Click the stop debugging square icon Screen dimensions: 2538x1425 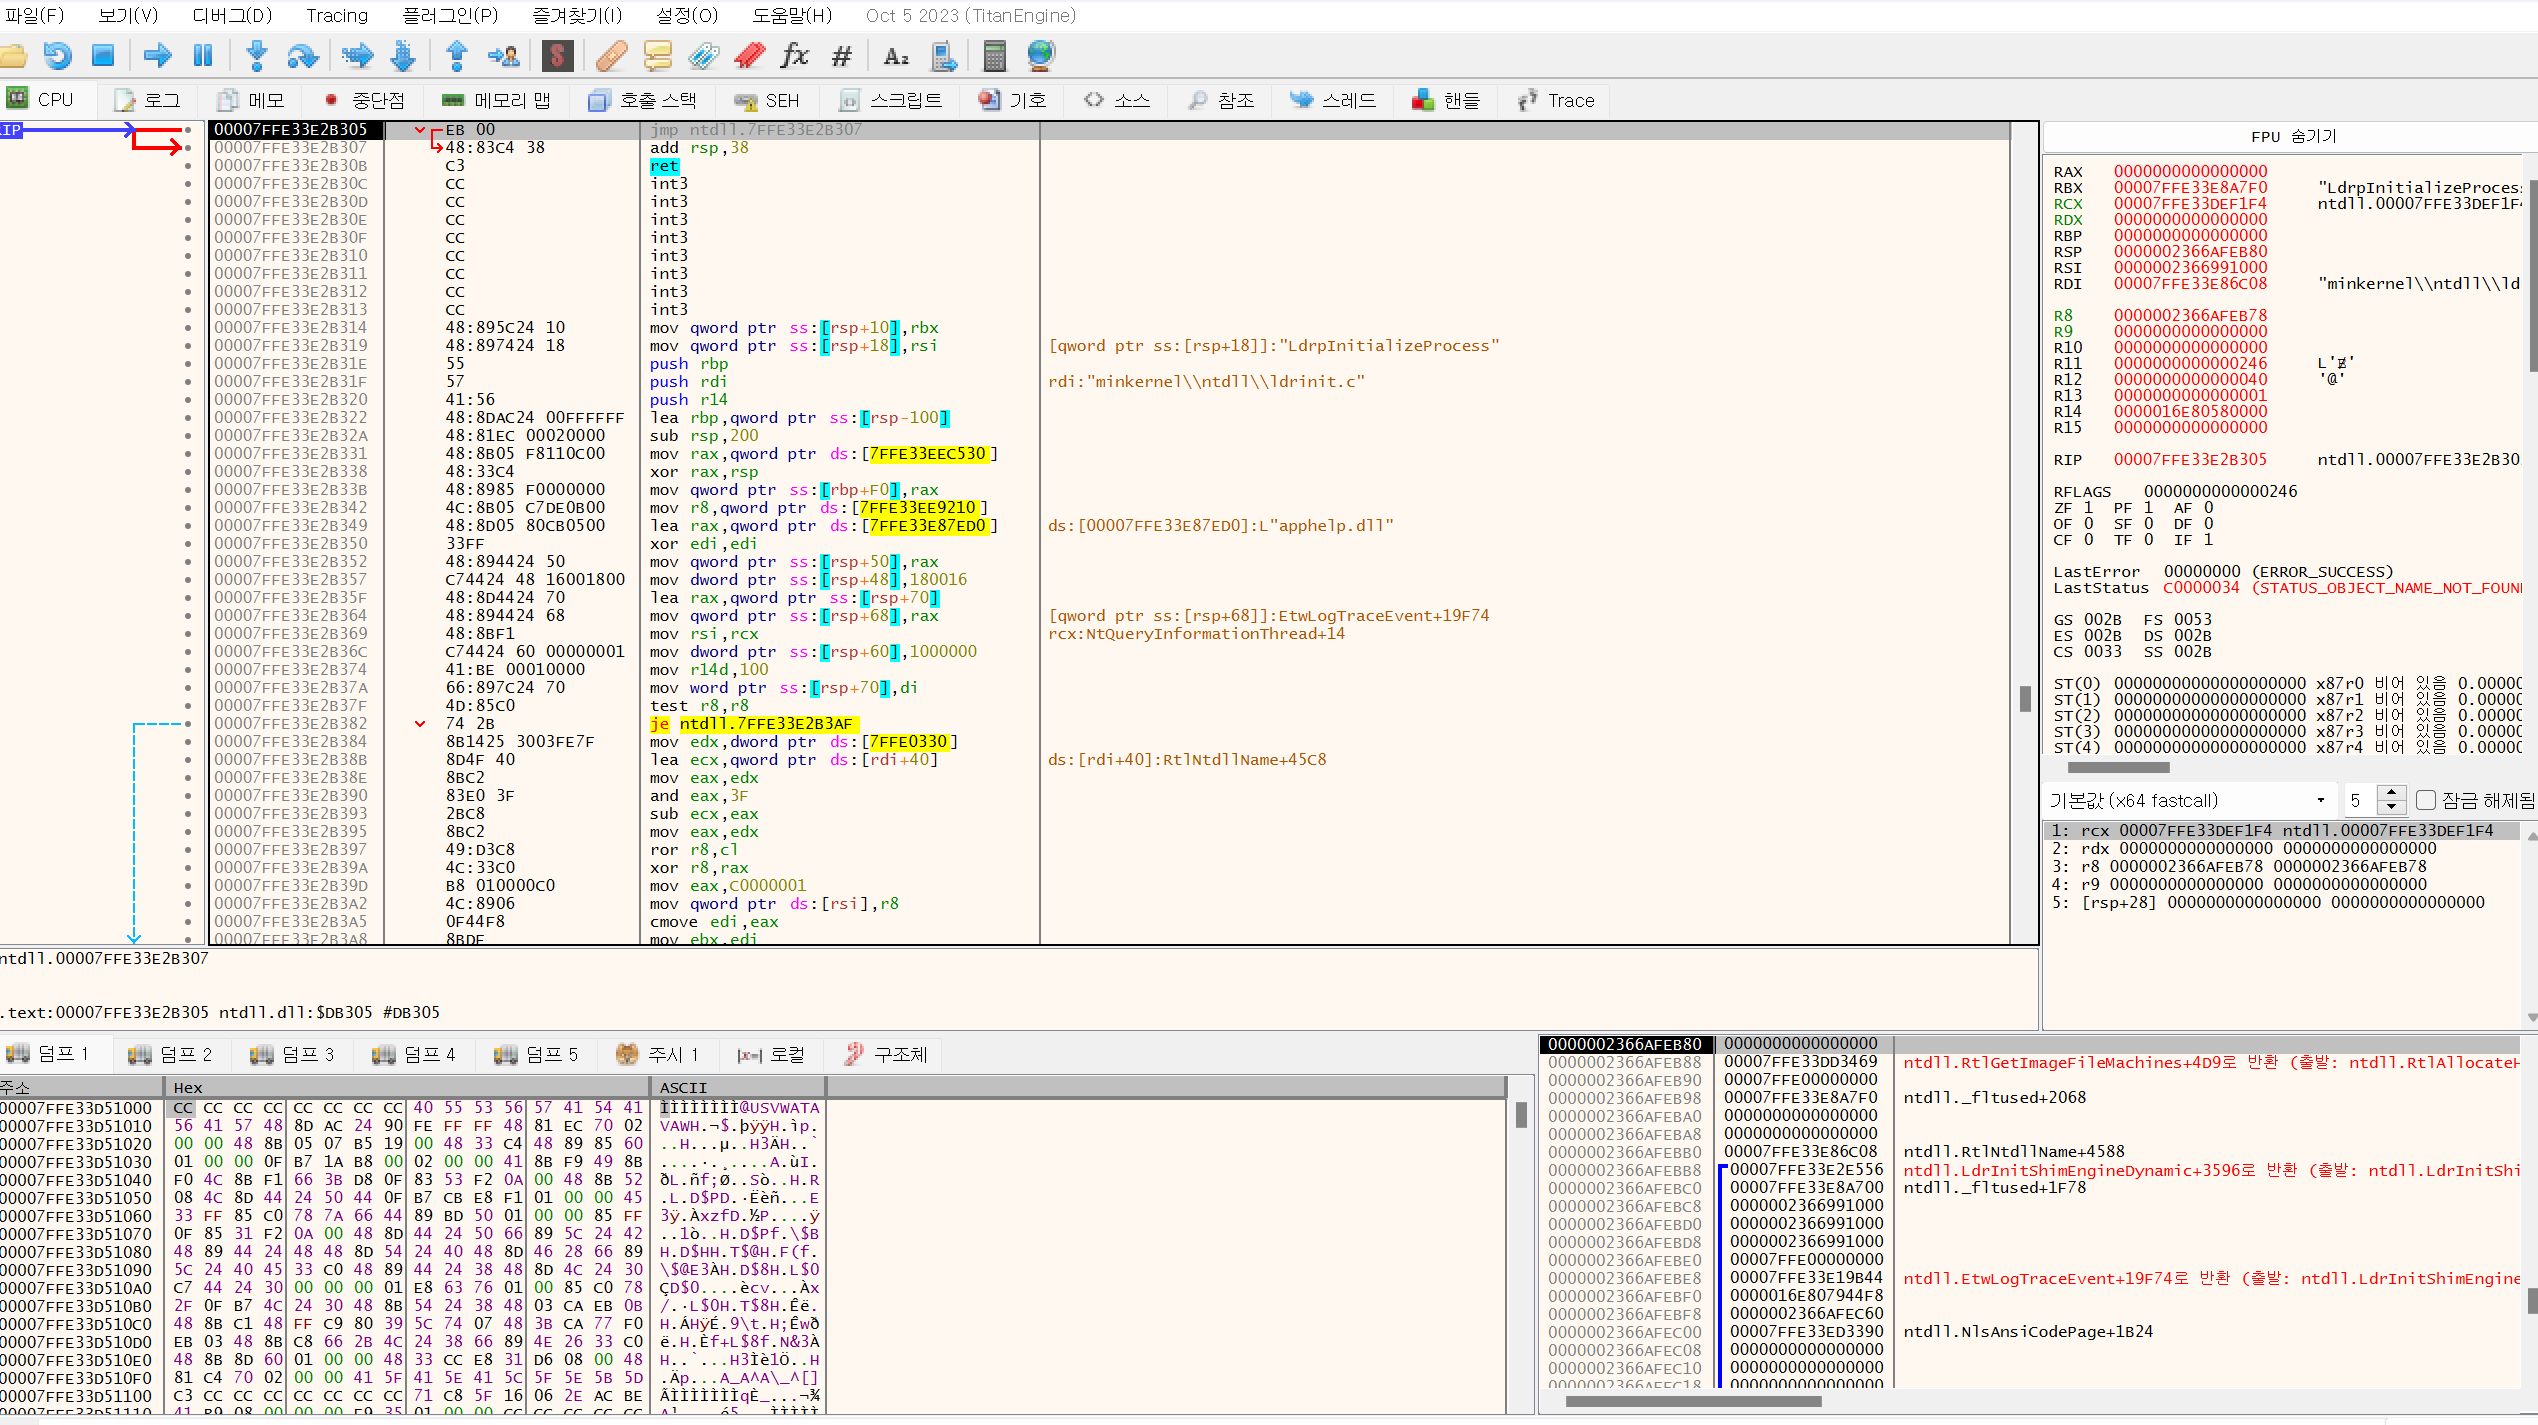(103, 56)
